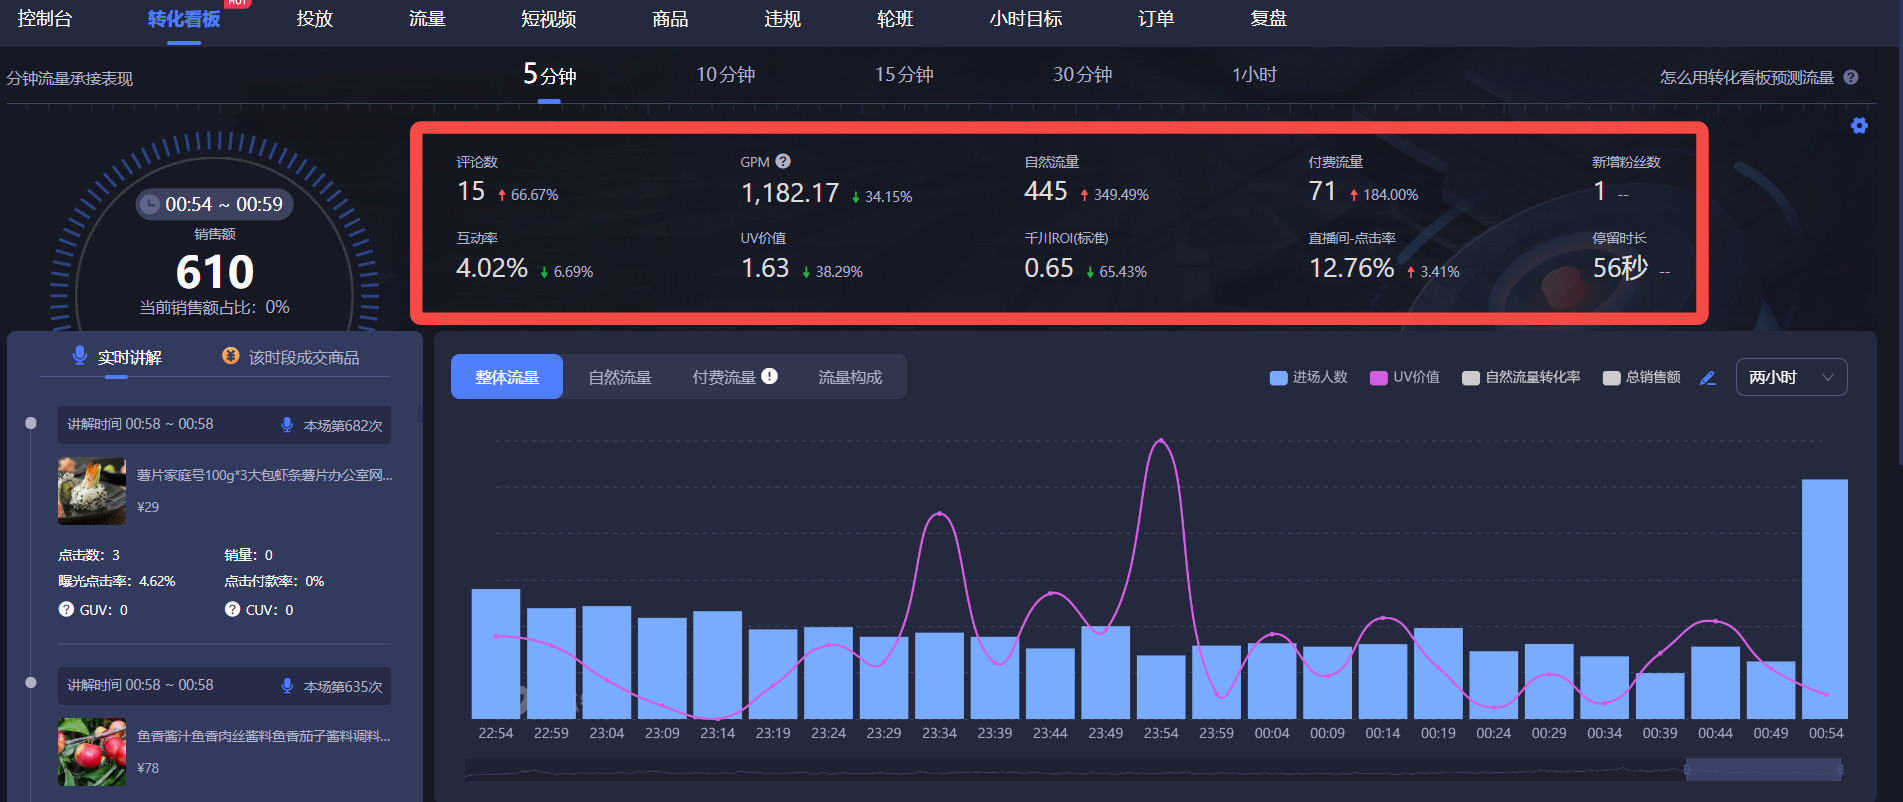Open the 订单 top menu
Viewport: 1903px width, 802px height.
(x=1156, y=18)
